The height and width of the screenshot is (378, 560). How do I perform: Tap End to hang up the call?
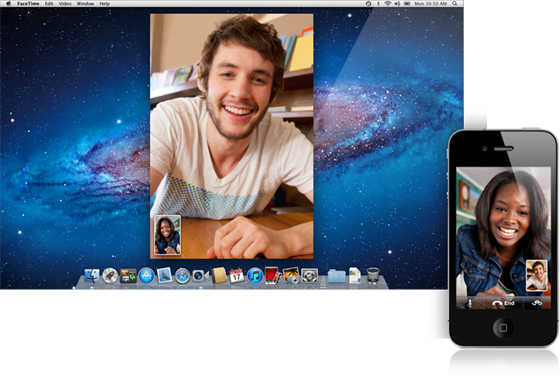coord(503,303)
